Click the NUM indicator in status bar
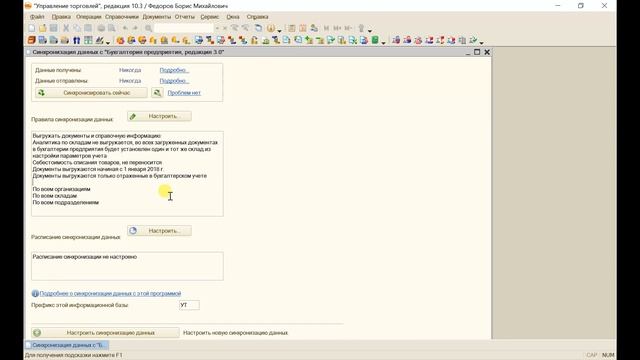Viewport: 640px width, 360px height. (x=608, y=355)
